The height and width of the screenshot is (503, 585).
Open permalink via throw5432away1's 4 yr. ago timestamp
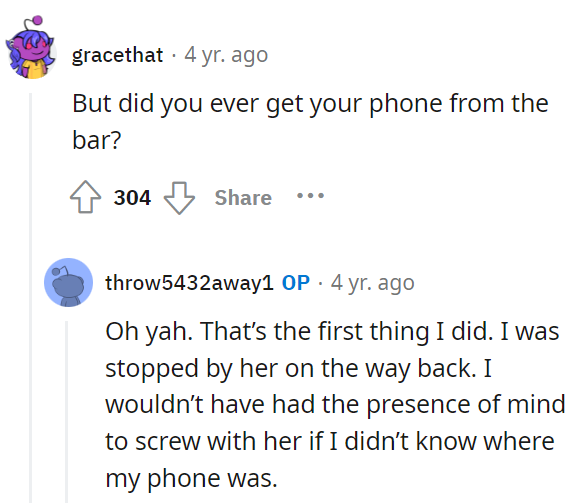(373, 283)
